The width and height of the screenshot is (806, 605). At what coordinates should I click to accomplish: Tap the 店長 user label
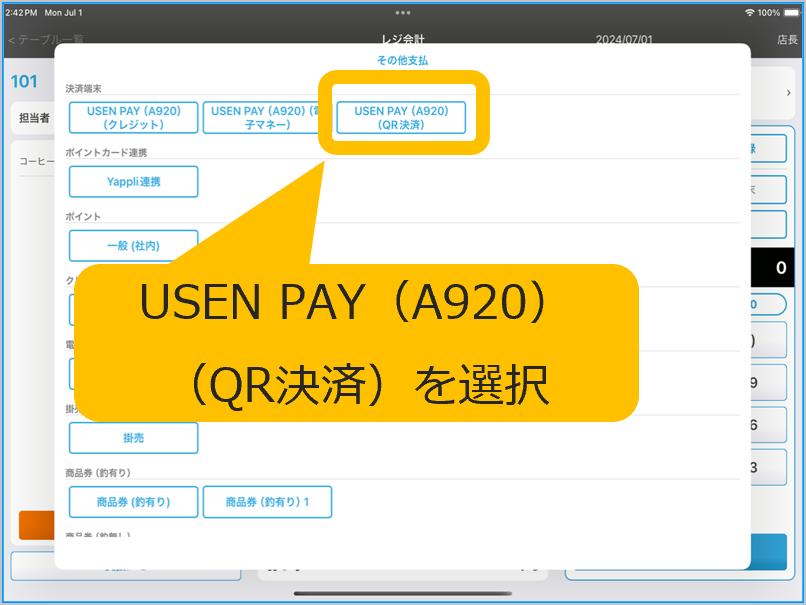(787, 40)
